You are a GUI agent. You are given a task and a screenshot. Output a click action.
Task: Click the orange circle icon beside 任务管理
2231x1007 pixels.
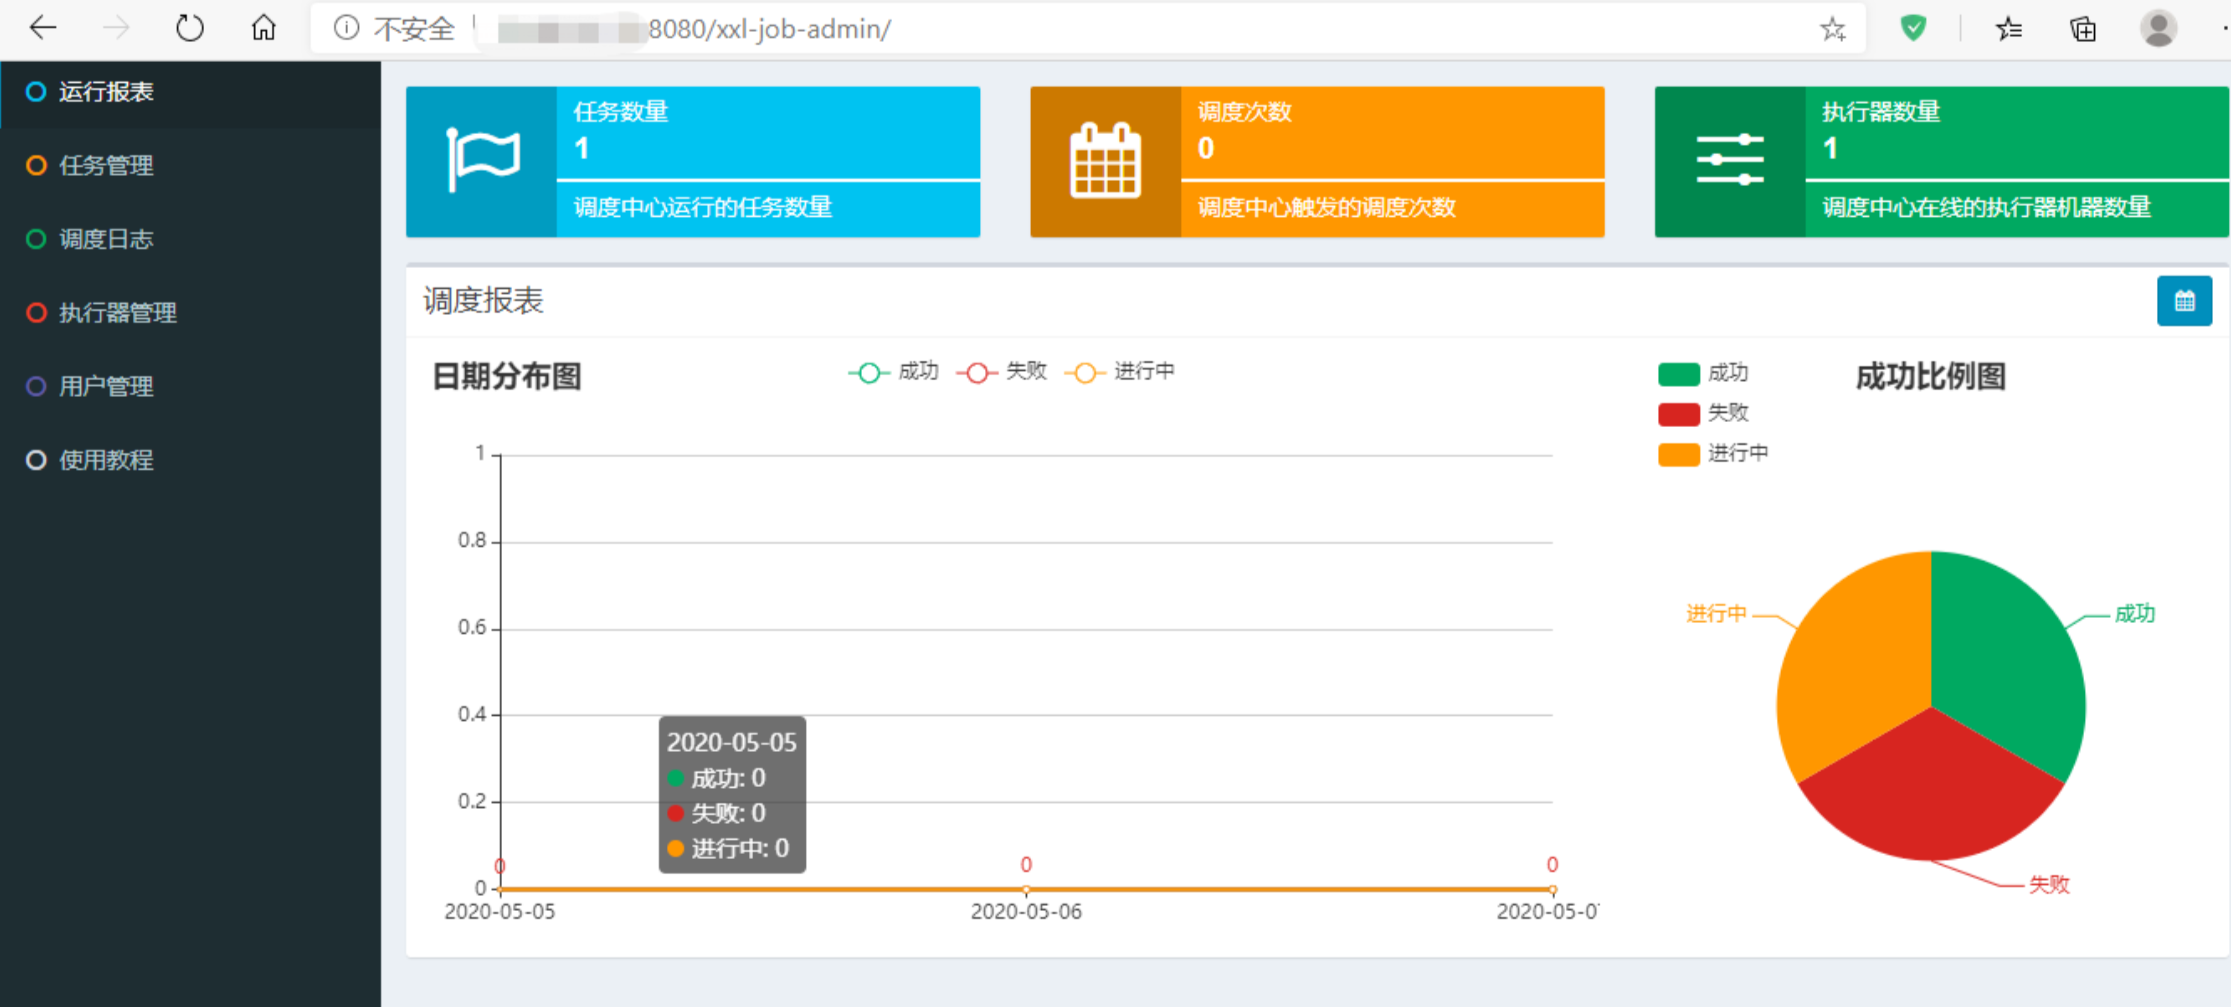pos(36,165)
